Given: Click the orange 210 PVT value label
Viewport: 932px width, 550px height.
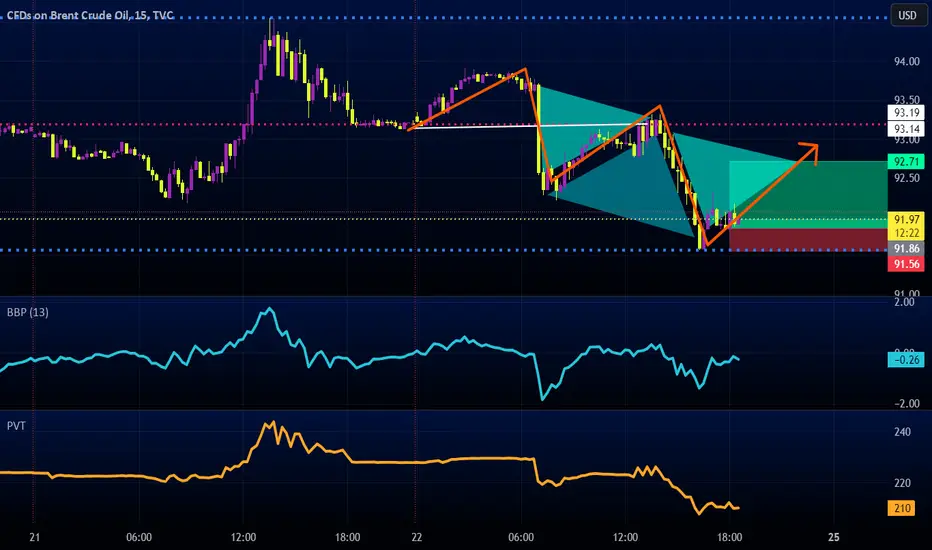Looking at the screenshot, I should coord(902,508).
